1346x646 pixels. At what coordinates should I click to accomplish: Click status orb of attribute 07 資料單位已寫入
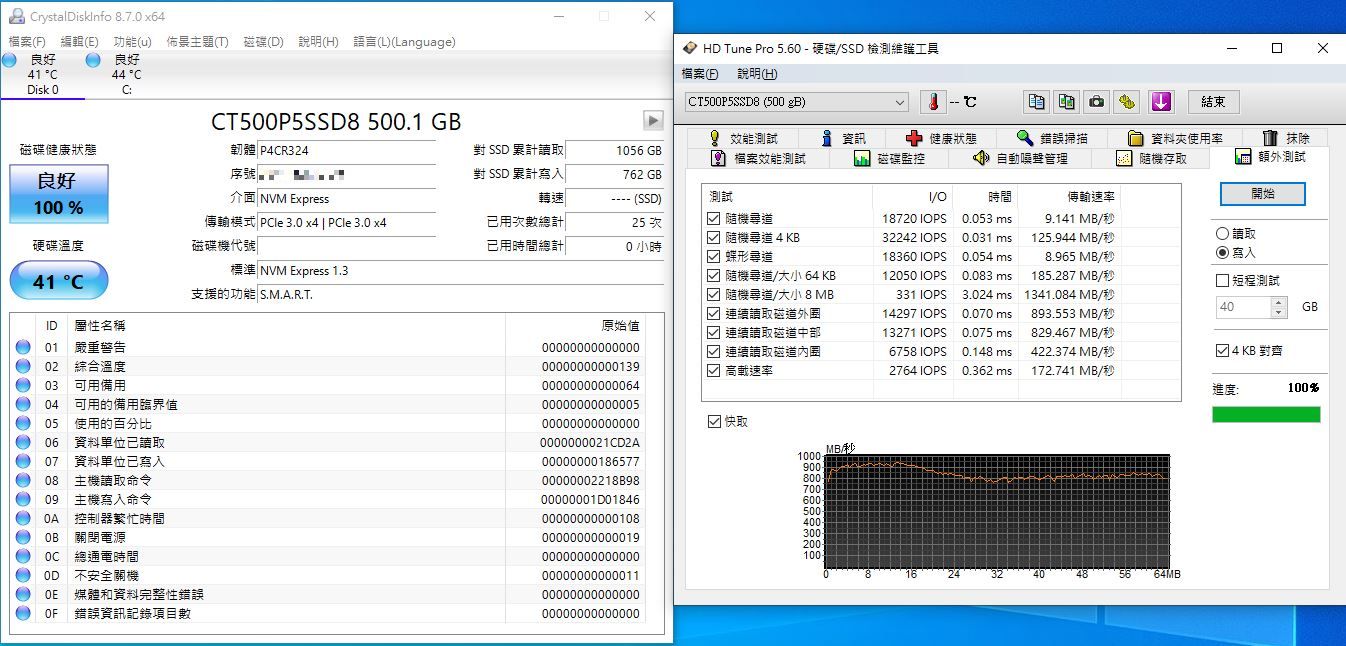coord(23,462)
